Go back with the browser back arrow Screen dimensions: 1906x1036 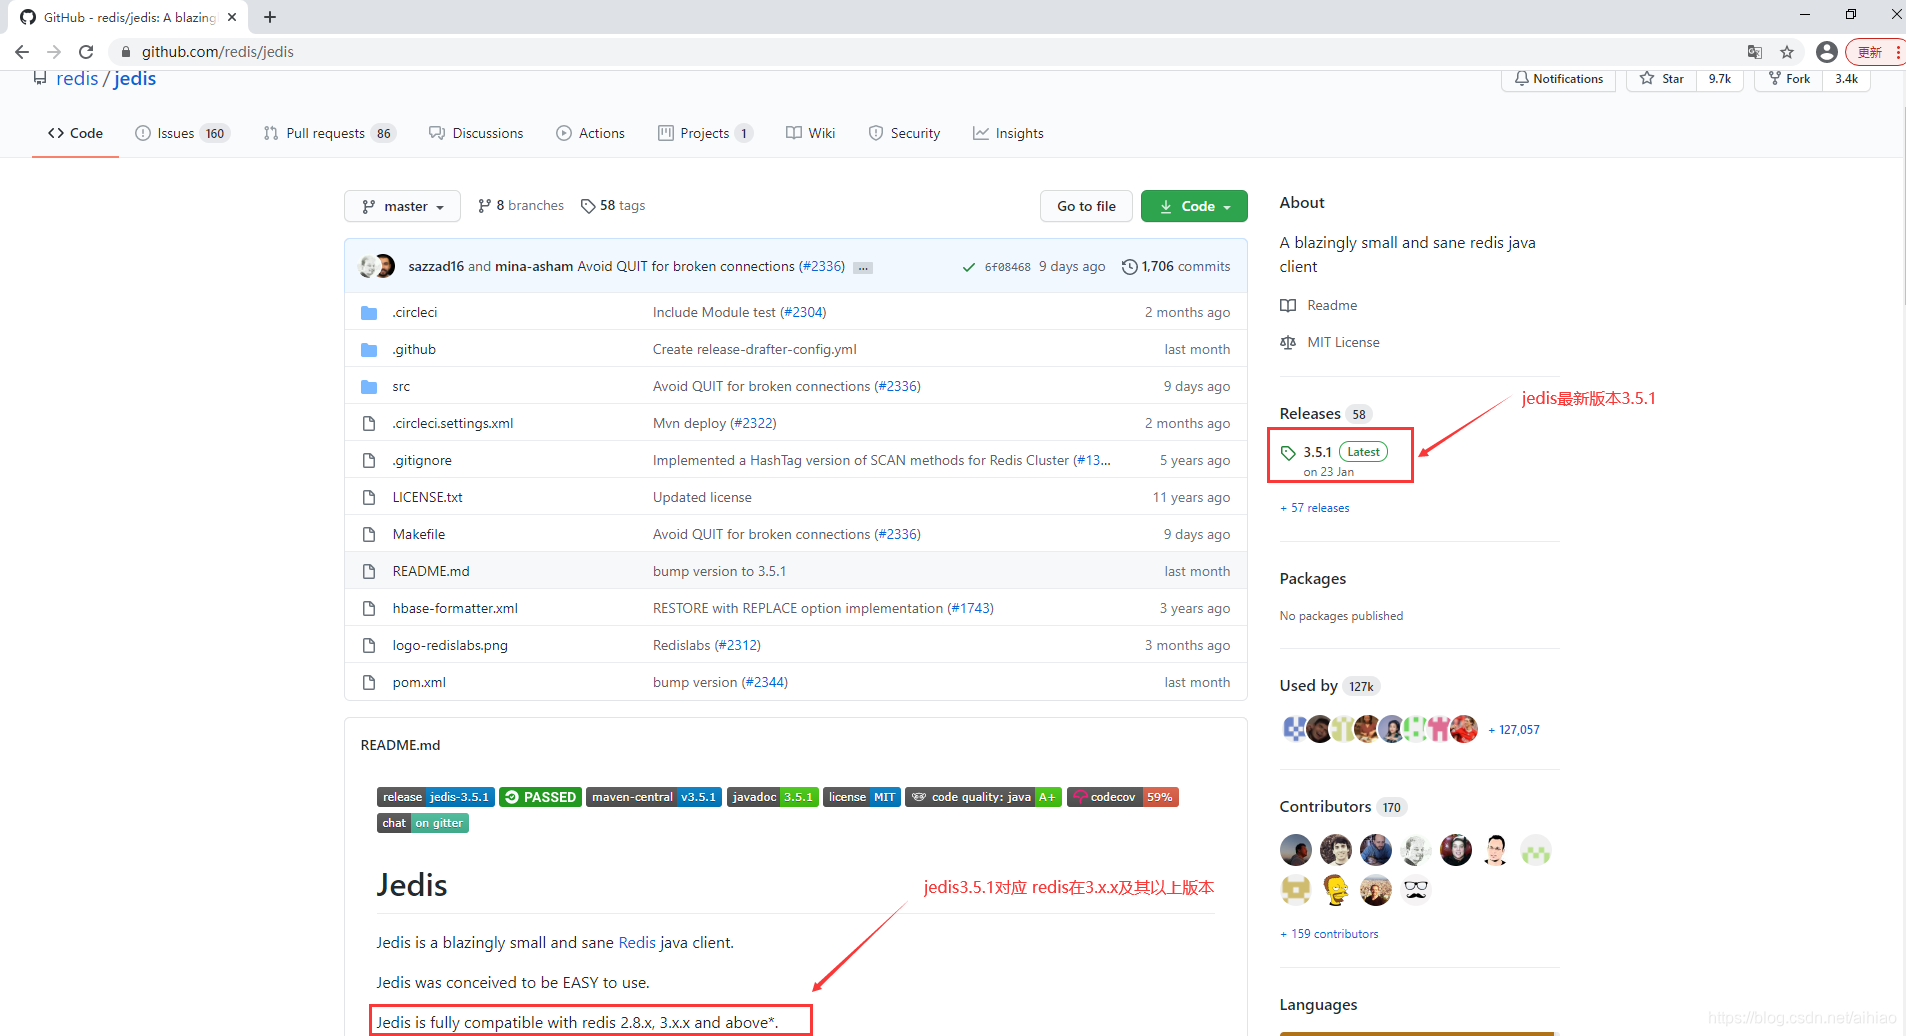(x=22, y=52)
